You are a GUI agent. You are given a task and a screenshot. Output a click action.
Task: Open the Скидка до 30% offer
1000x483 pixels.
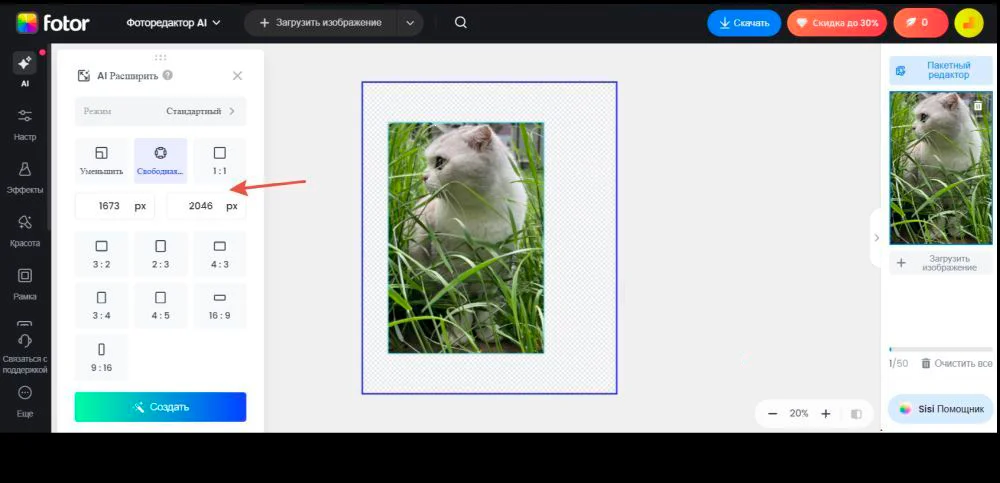pos(837,23)
